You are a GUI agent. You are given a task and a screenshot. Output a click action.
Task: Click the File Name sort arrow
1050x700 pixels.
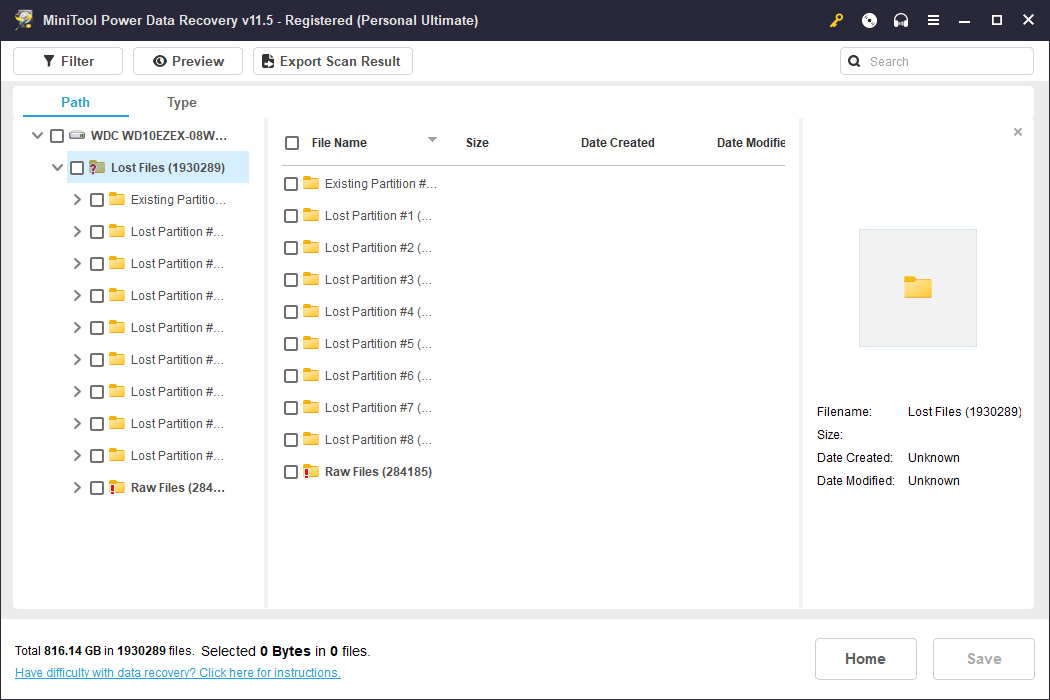click(x=433, y=139)
